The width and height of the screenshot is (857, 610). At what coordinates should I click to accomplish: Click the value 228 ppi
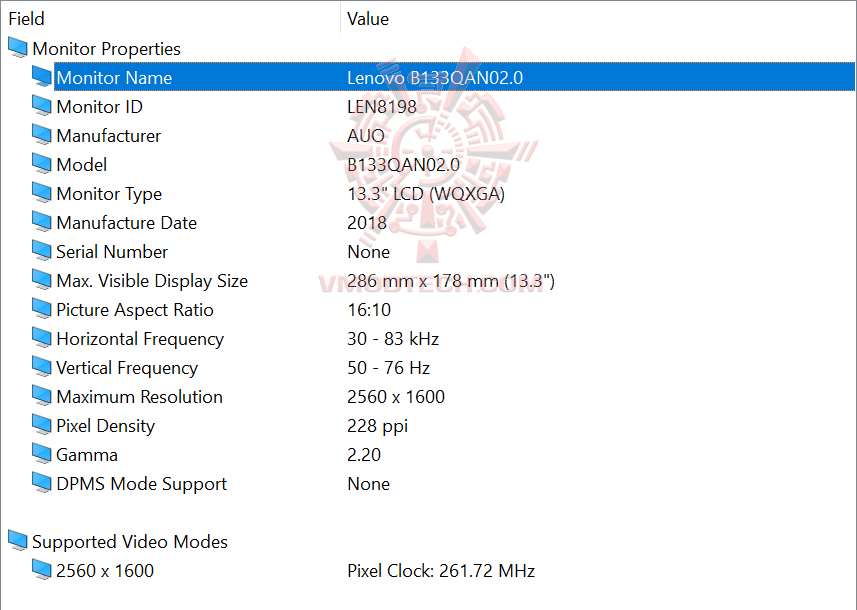(378, 426)
